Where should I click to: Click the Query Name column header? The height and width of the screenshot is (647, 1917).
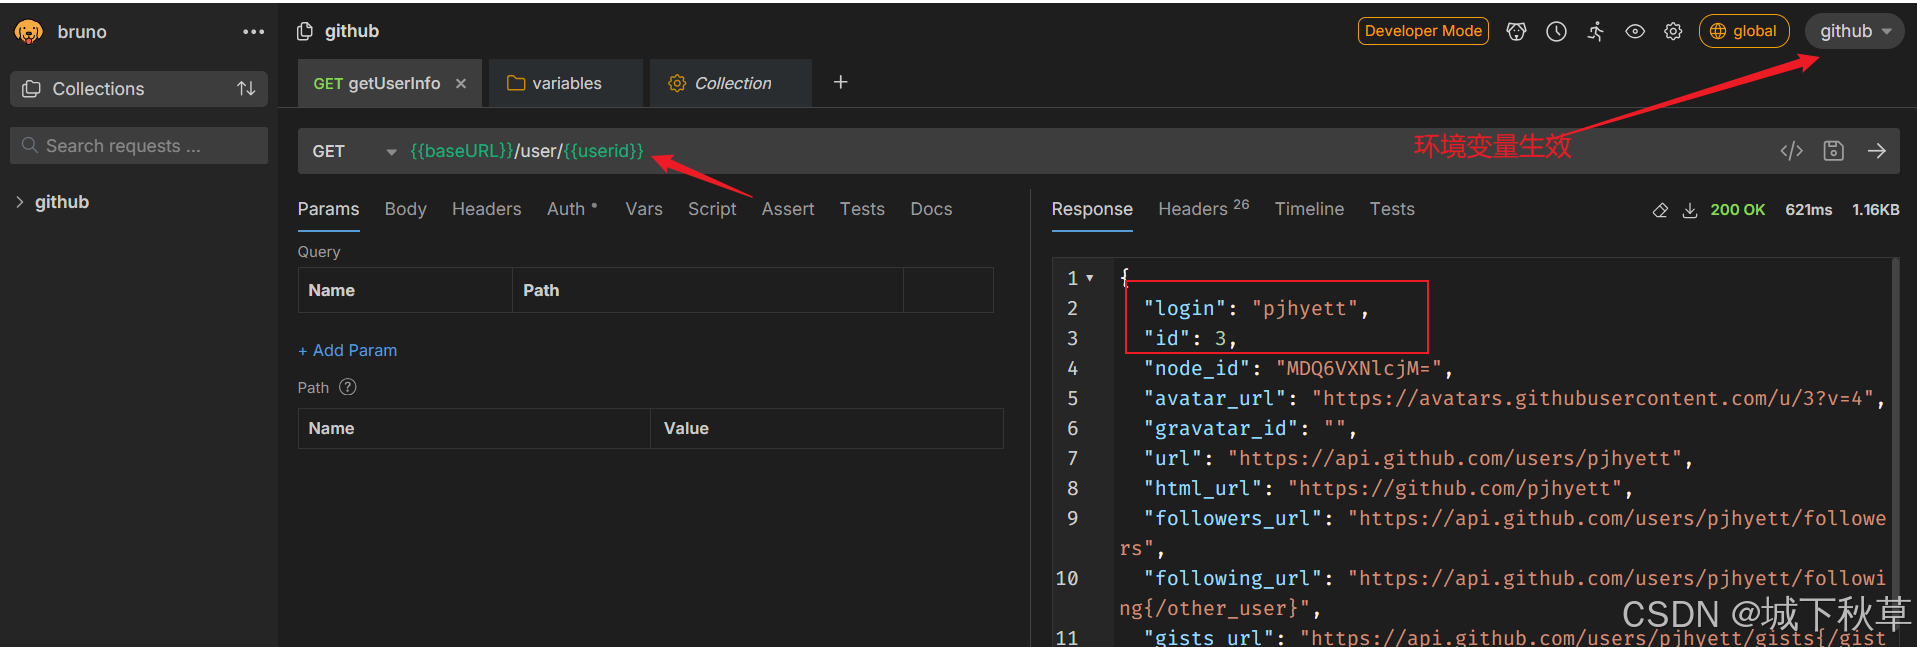405,290
